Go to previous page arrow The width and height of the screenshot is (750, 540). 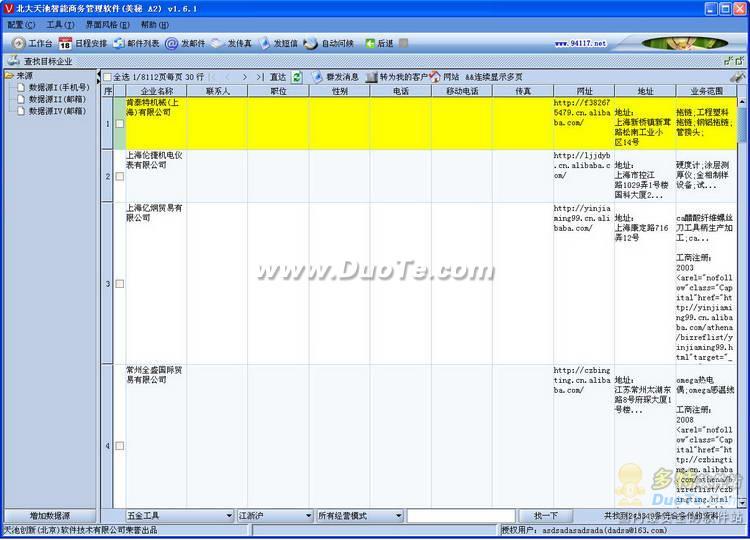pyautogui.click(x=228, y=77)
